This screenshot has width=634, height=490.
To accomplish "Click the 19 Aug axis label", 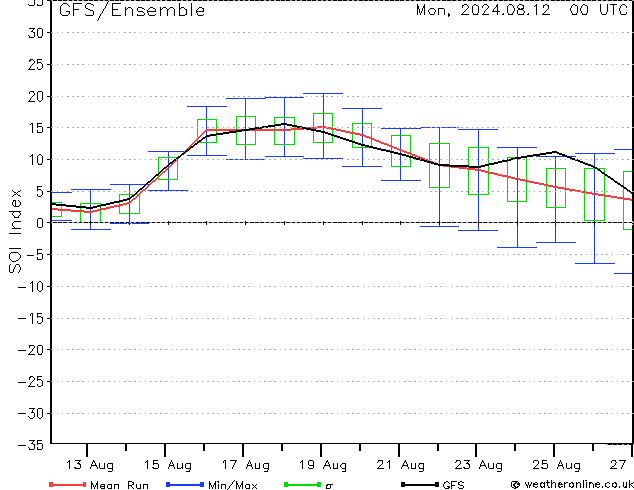I will coord(323,465).
